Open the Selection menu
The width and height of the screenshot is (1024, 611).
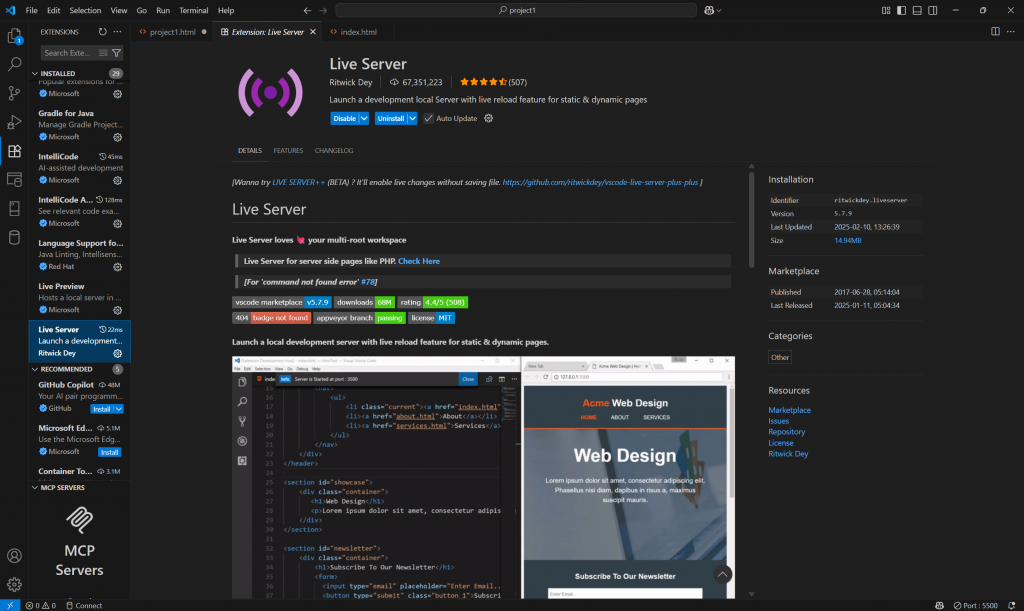[x=85, y=10]
